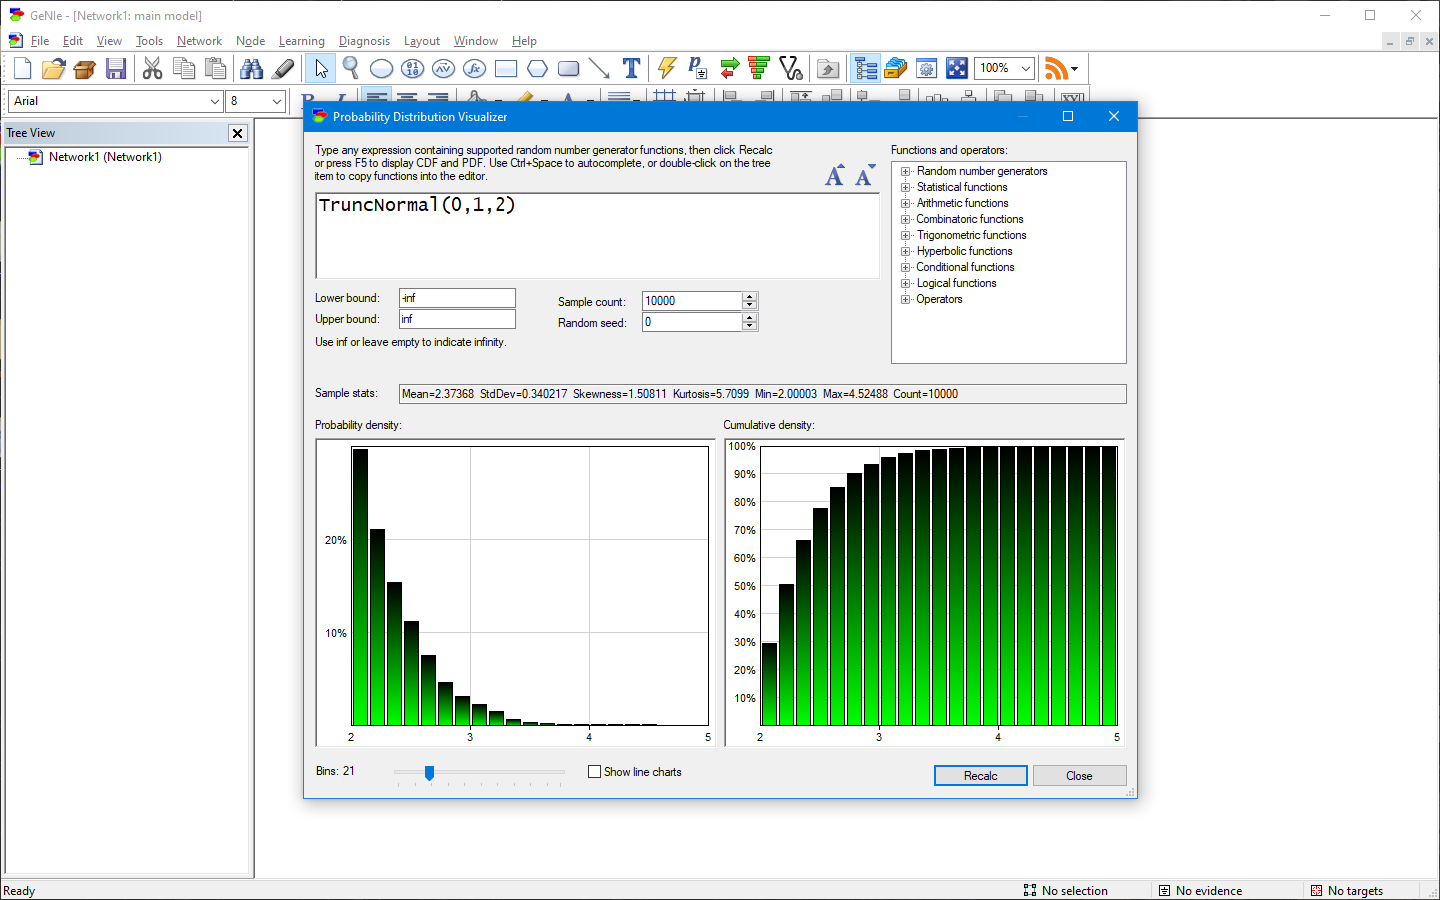Image resolution: width=1440 pixels, height=900 pixels.
Task: Click the Upper bound input field
Action: pos(457,319)
